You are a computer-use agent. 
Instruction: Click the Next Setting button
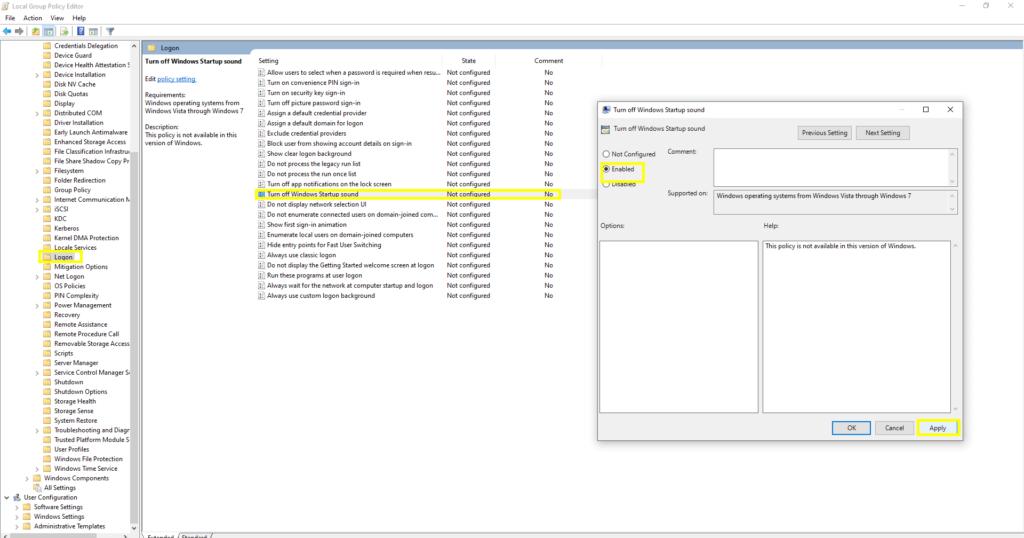pyautogui.click(x=883, y=133)
